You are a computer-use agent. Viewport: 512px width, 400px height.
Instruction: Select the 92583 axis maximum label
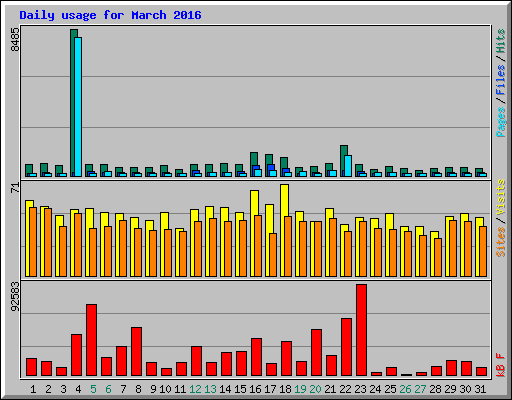tap(15, 296)
